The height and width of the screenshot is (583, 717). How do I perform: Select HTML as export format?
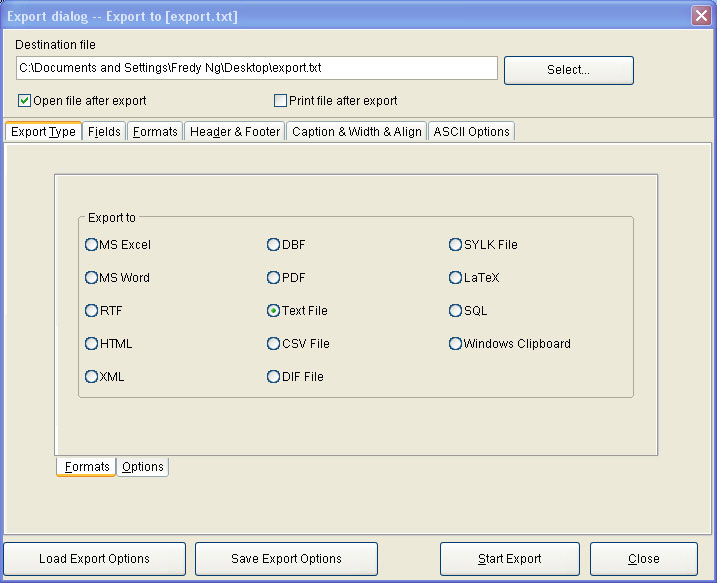92,344
